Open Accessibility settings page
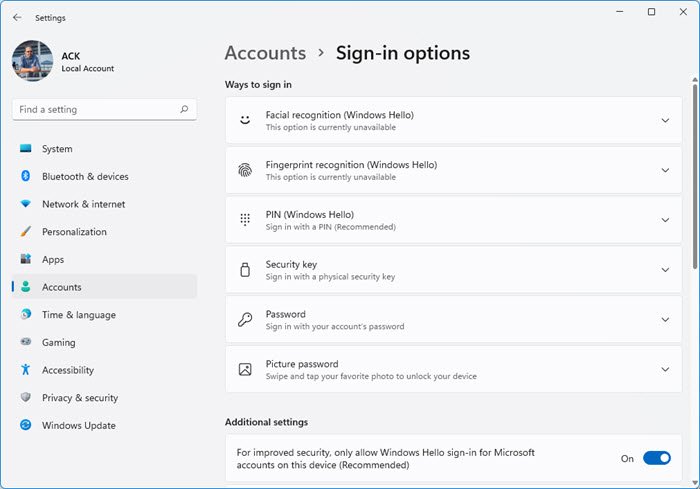The width and height of the screenshot is (700, 489). click(x=67, y=370)
